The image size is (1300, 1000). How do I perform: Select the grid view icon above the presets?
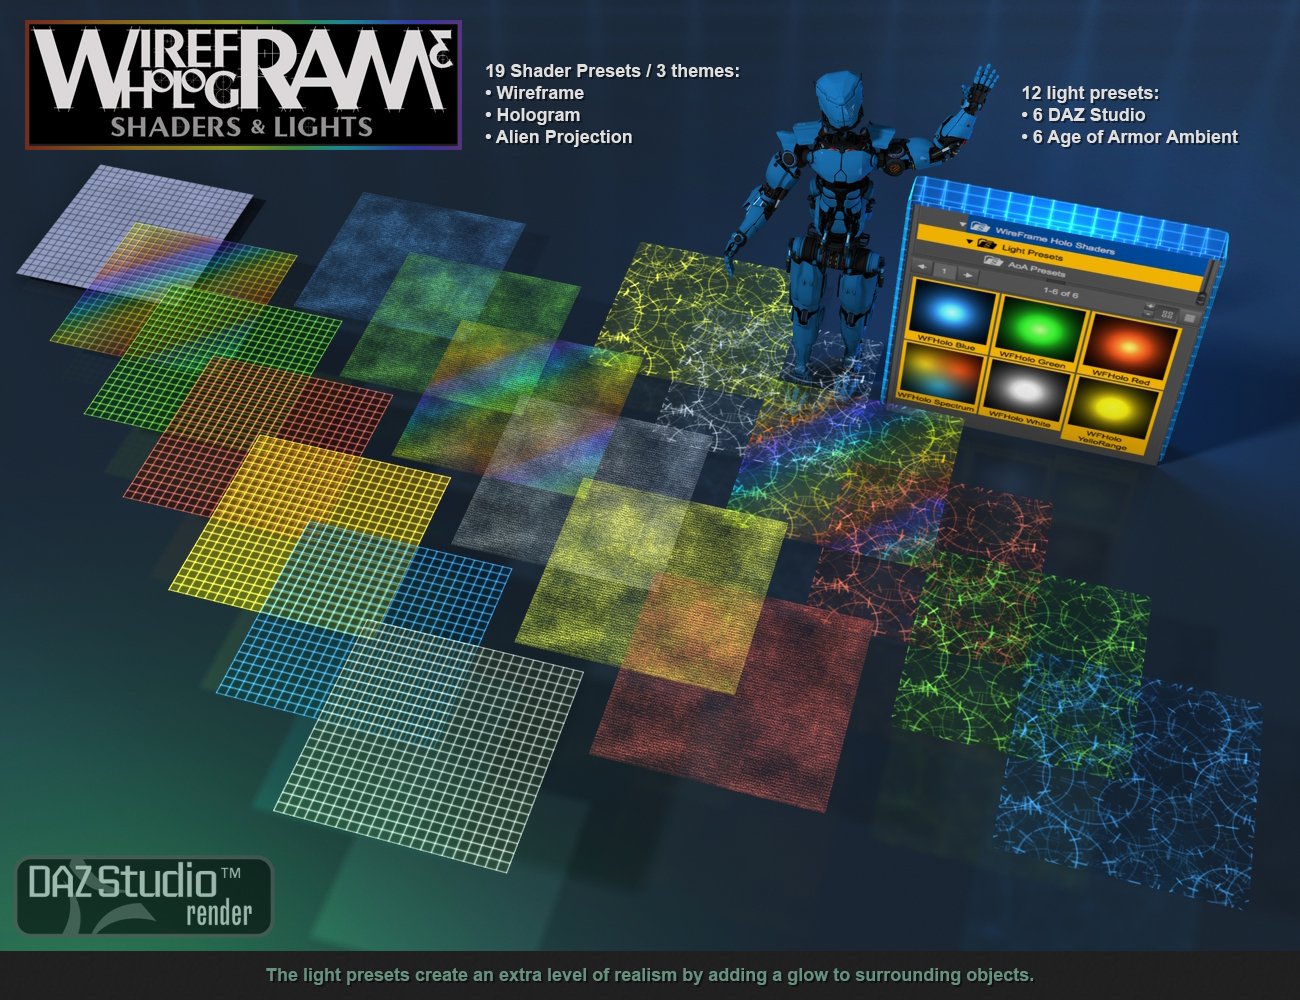point(1168,315)
